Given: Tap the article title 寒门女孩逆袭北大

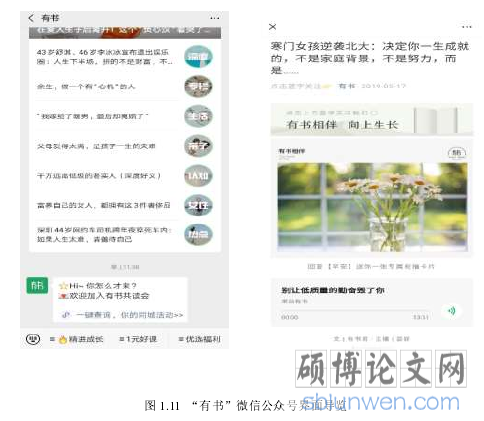Looking at the screenshot, I should 370,58.
